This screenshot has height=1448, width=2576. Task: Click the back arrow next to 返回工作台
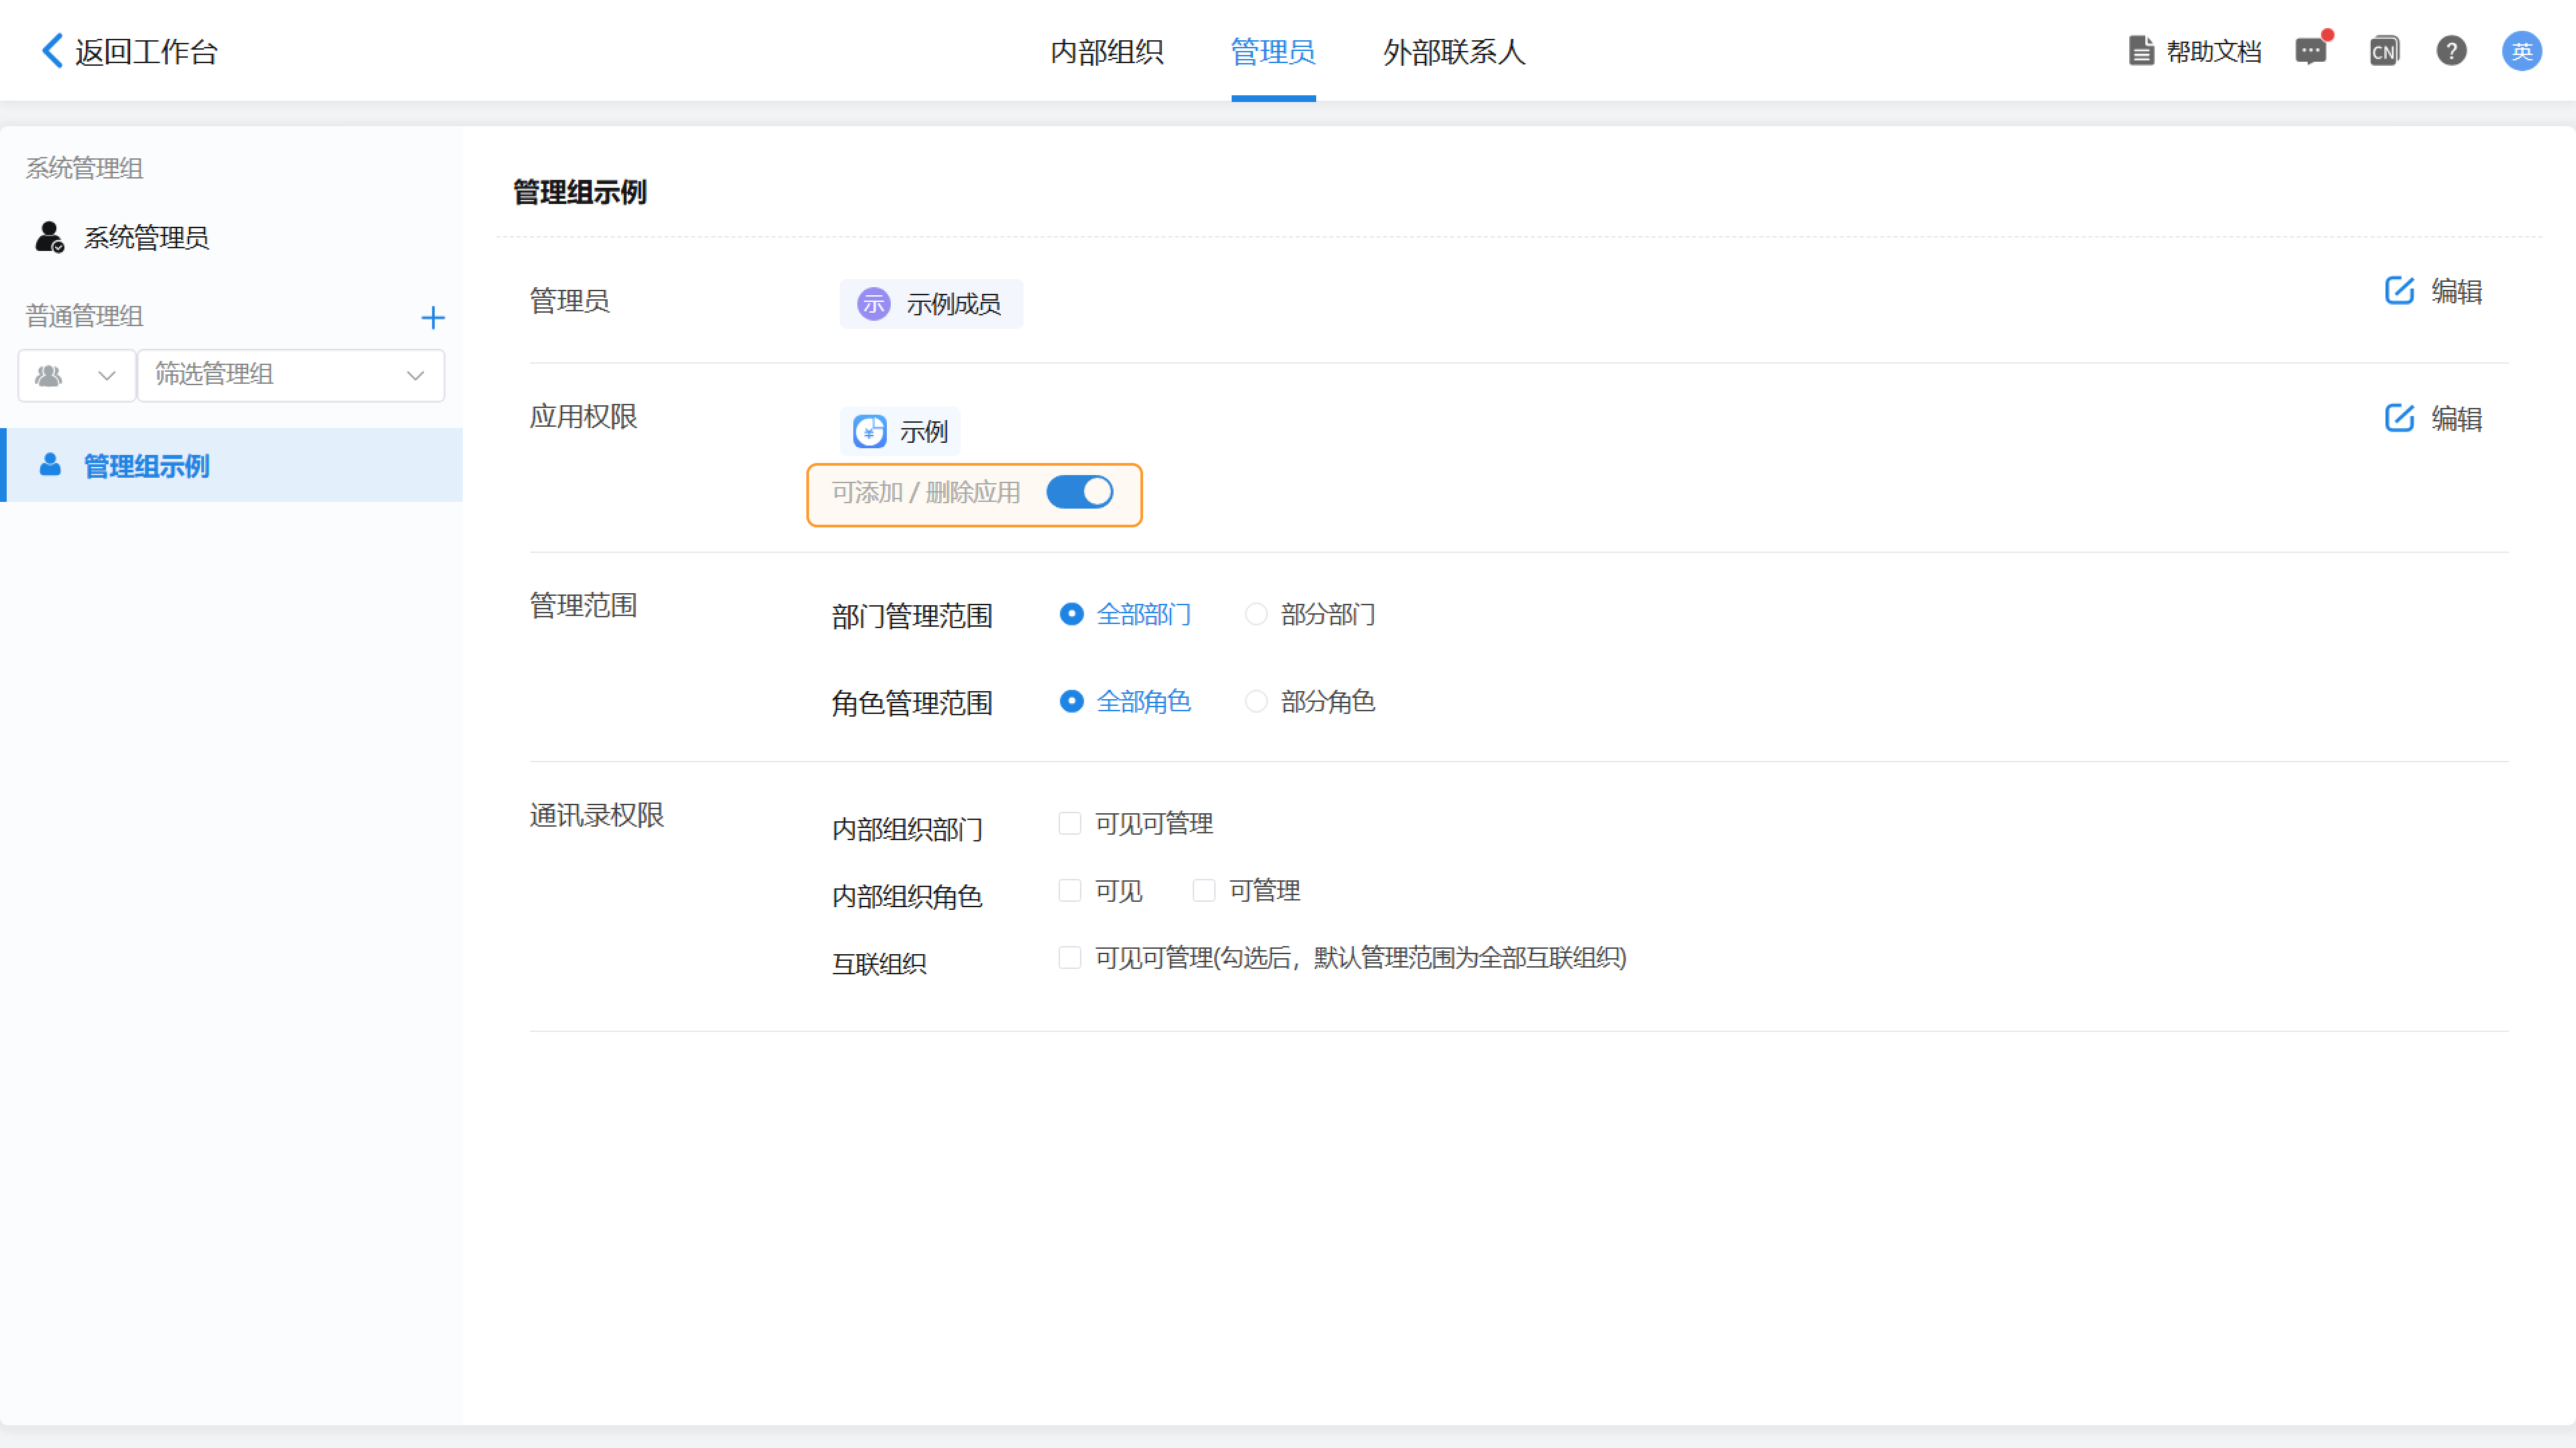coord(52,50)
